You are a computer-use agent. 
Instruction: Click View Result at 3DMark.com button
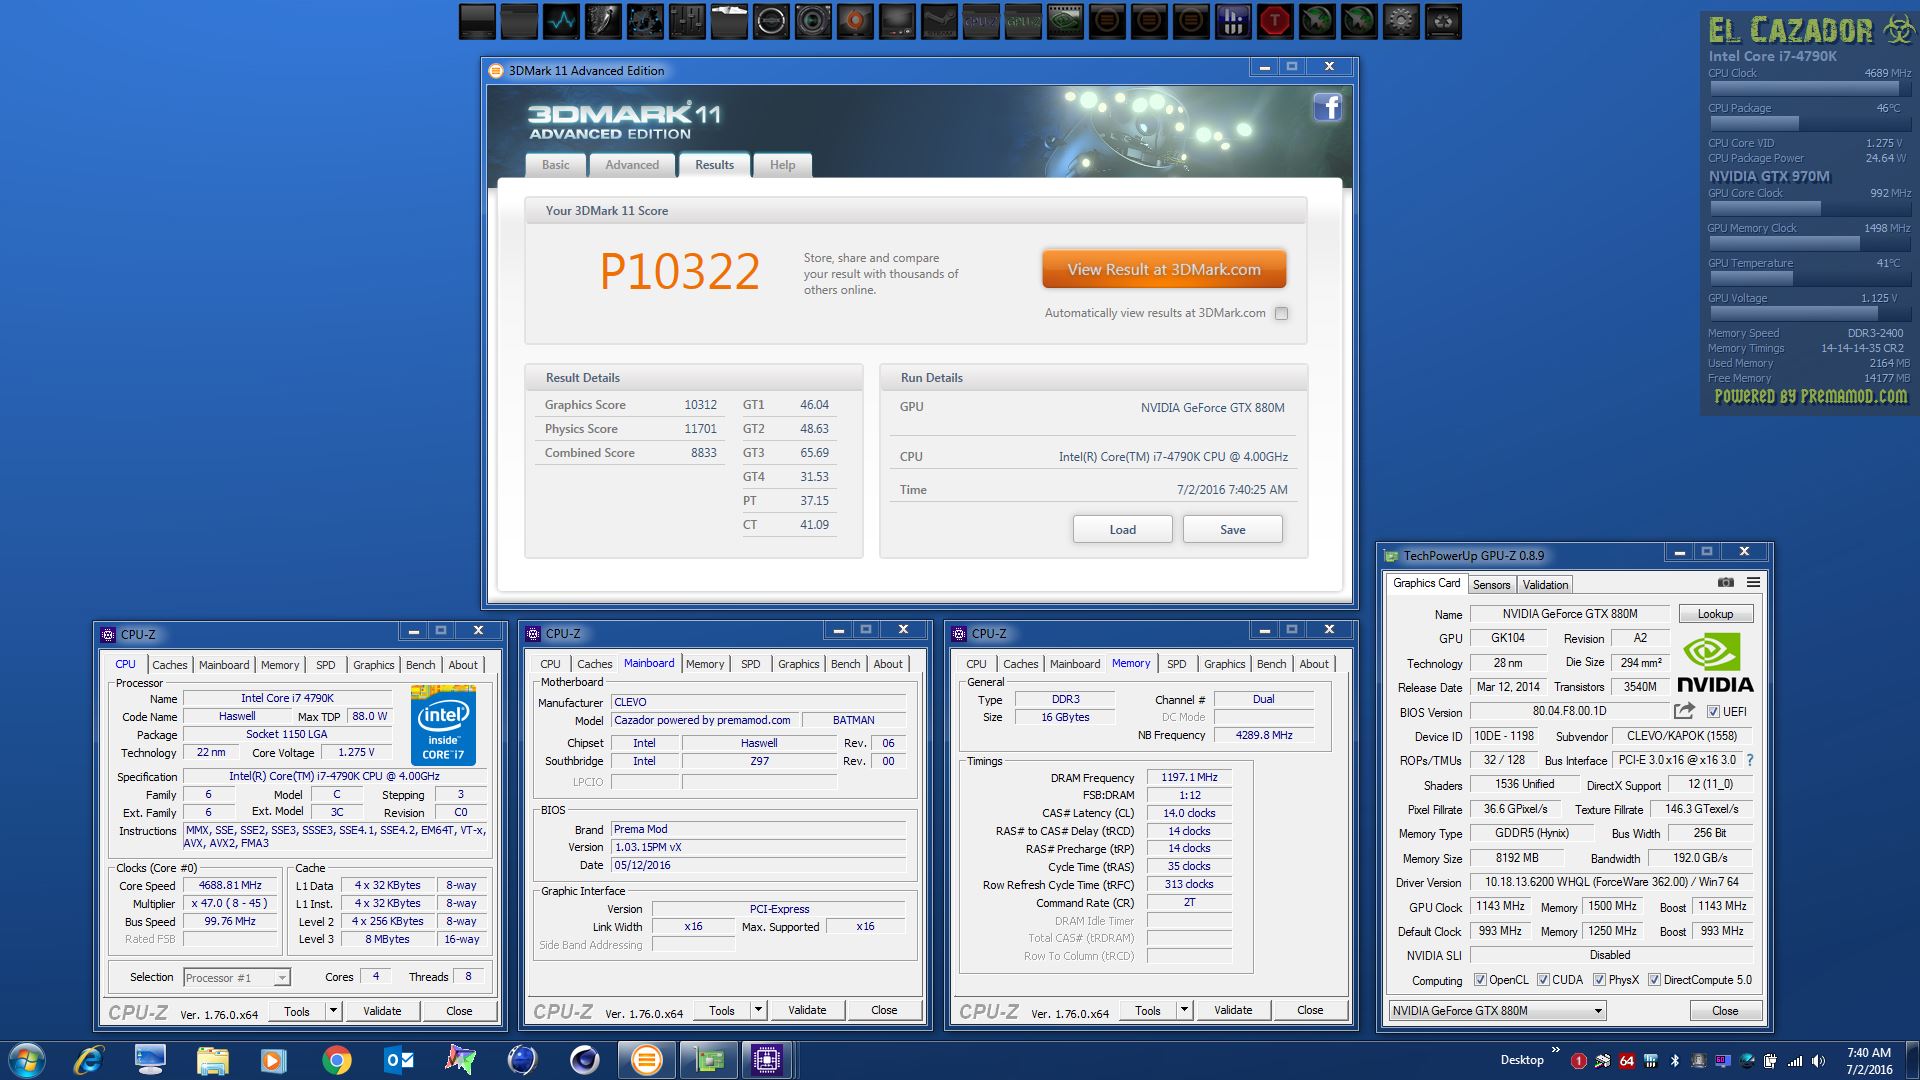[1164, 269]
